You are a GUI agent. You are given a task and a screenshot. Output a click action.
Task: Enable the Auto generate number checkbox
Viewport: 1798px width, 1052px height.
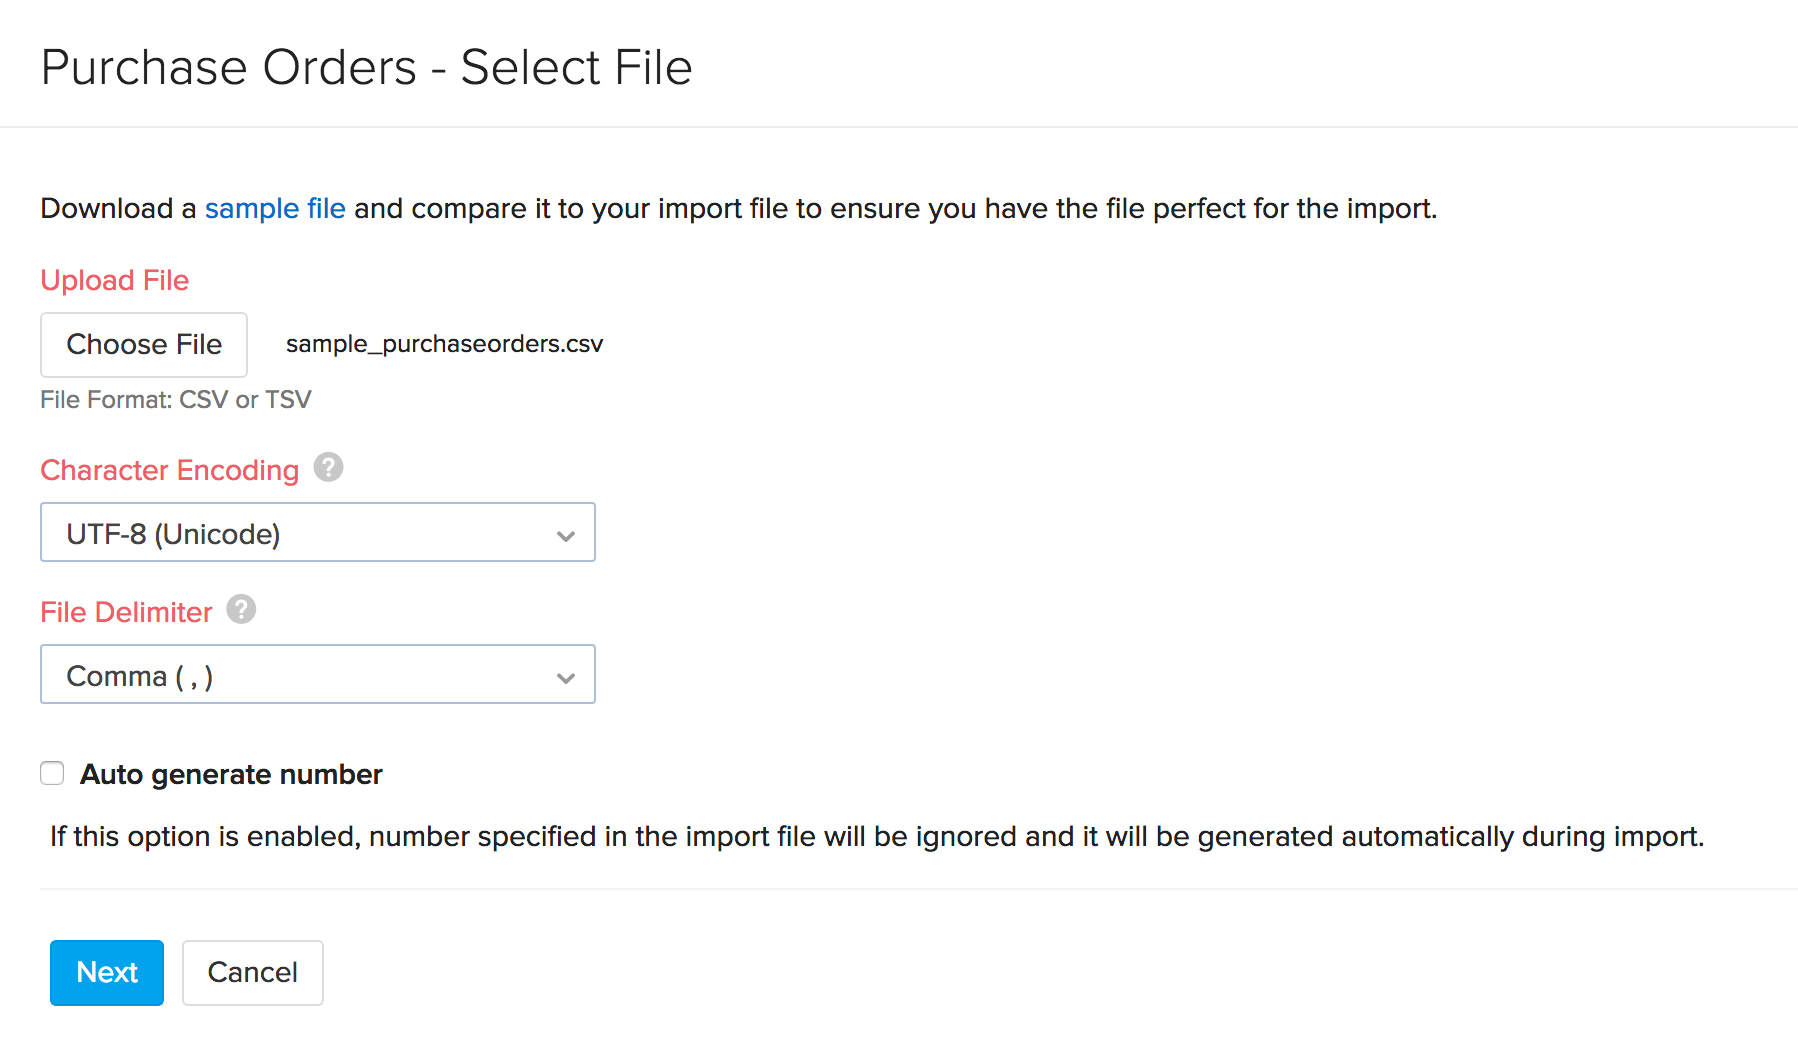(x=52, y=773)
